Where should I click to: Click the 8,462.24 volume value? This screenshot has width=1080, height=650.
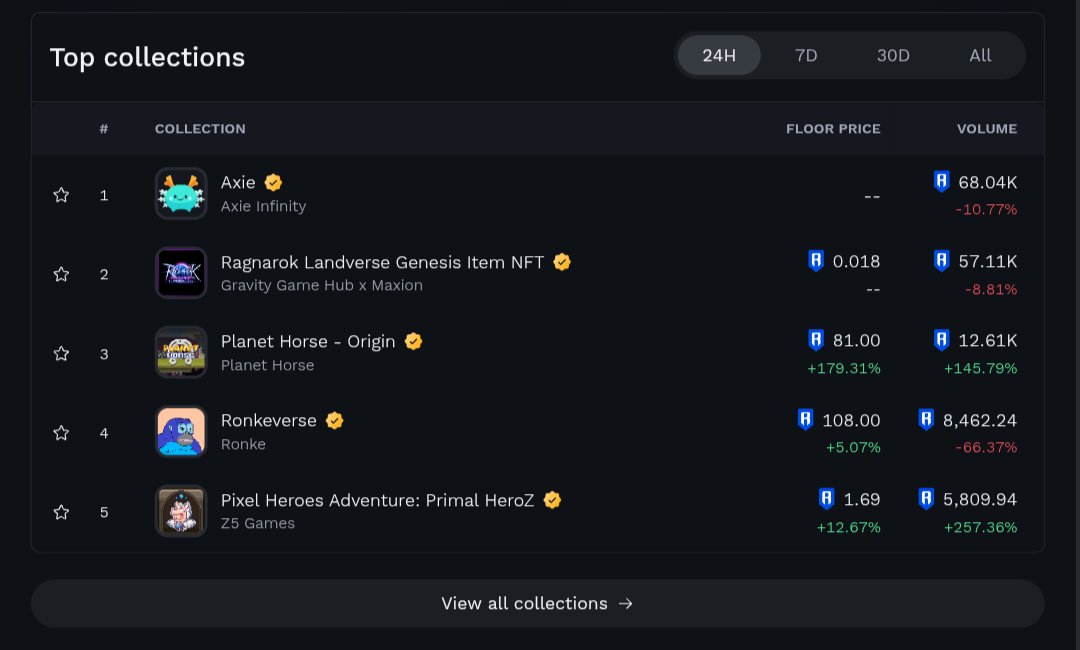coord(980,420)
